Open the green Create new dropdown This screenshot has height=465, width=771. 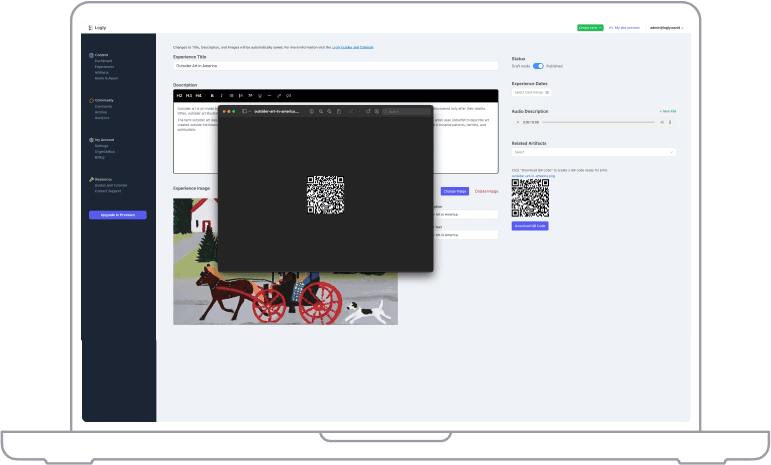[x=590, y=28]
